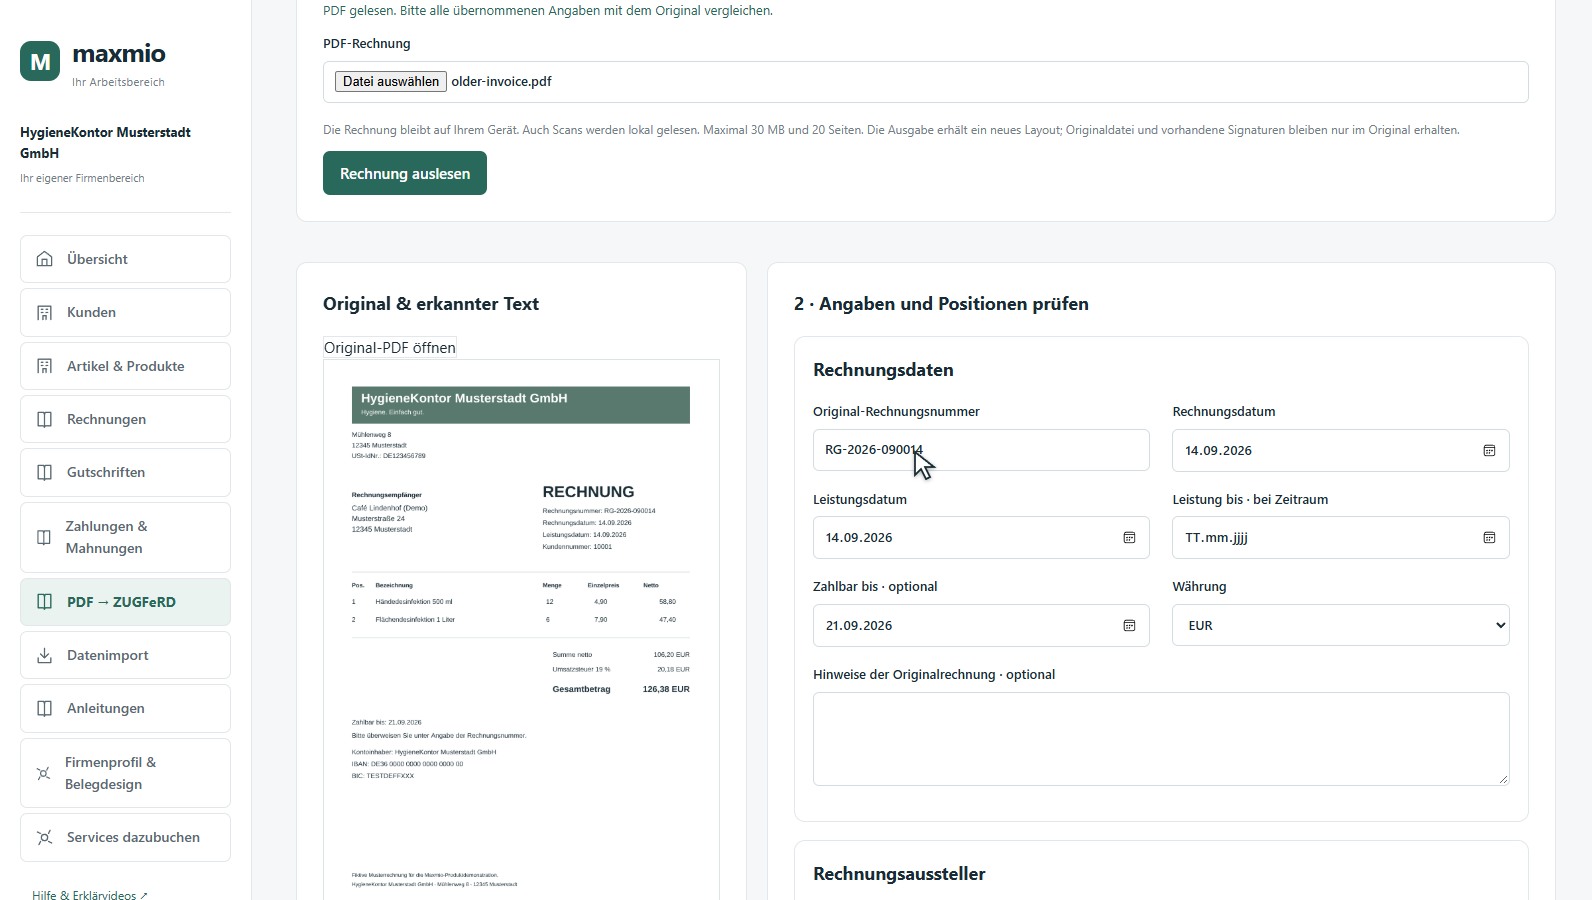Screen dimensions: 1592x900
Task: Click the Zahlungen & Mahnungen icon
Action: (x=44, y=537)
